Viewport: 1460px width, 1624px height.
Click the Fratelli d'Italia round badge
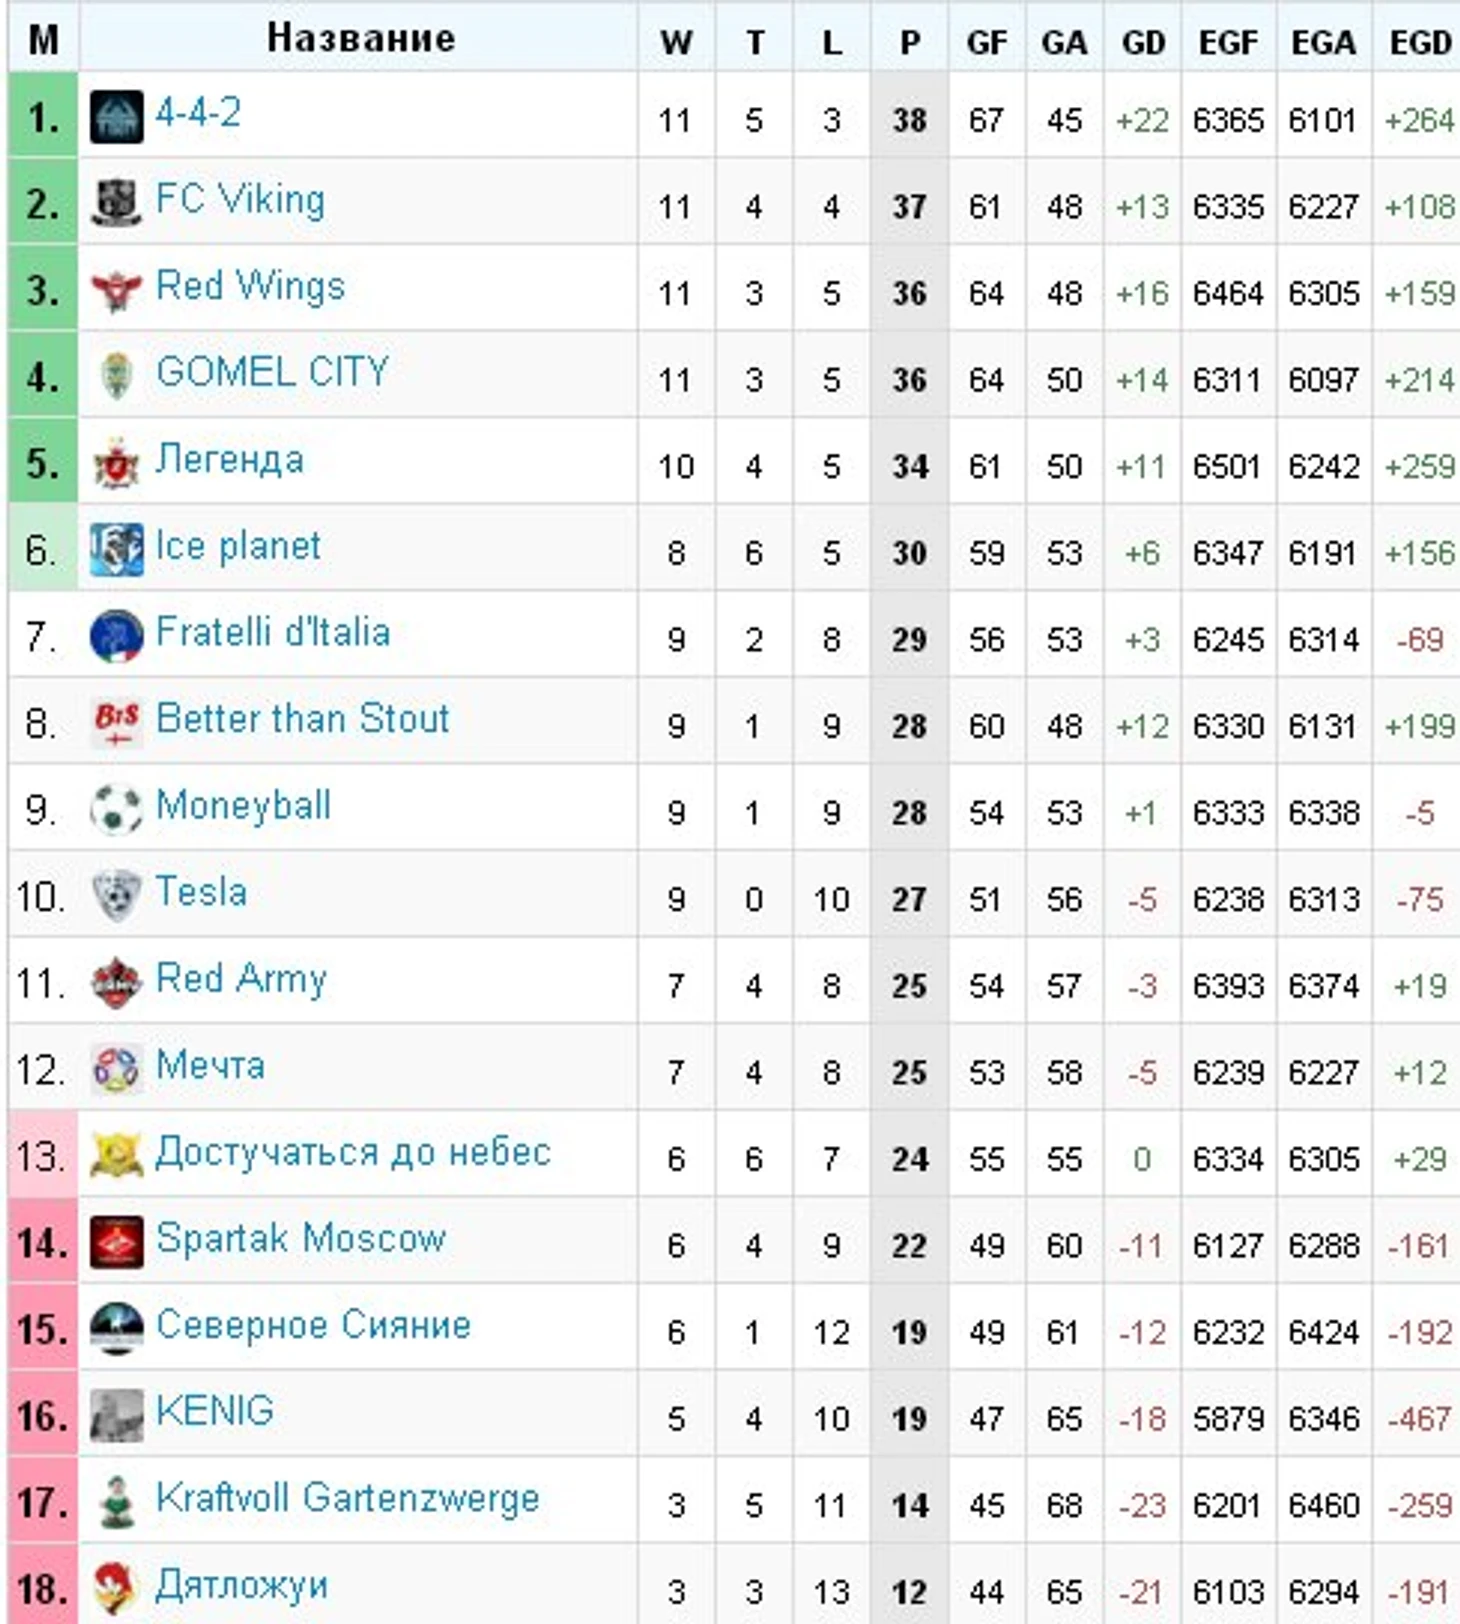click(116, 636)
